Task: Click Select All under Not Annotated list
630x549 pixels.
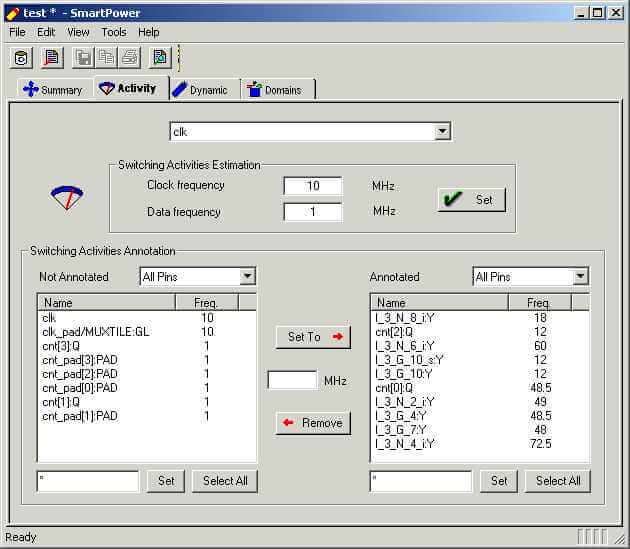Action: [225, 481]
